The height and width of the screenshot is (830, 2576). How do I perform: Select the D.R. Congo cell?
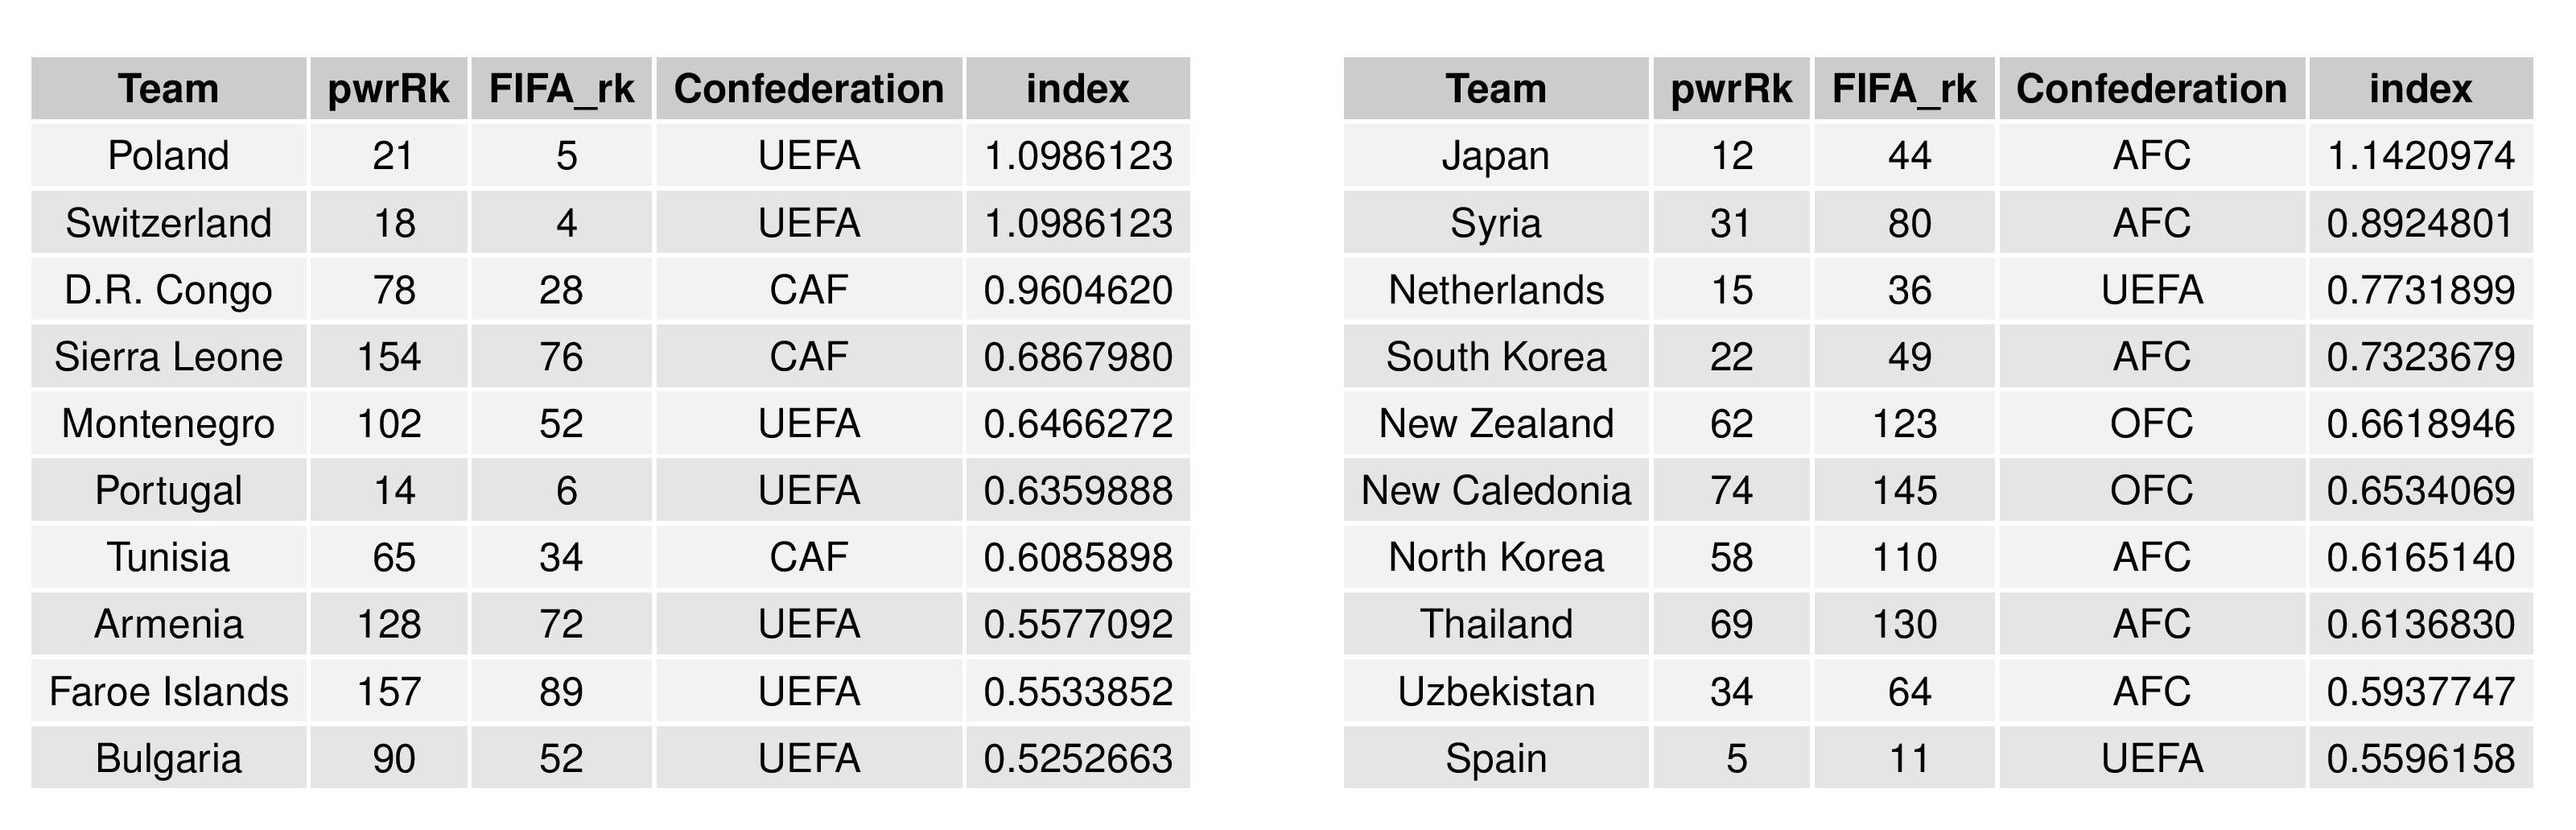click(x=168, y=290)
